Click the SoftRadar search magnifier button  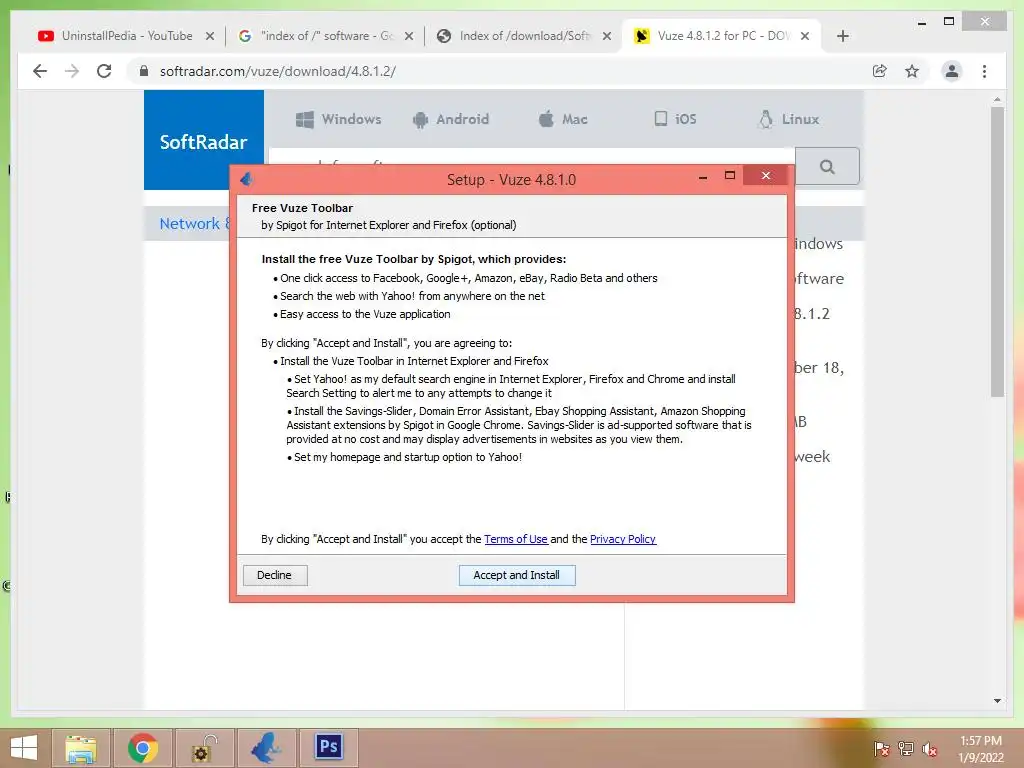827,167
